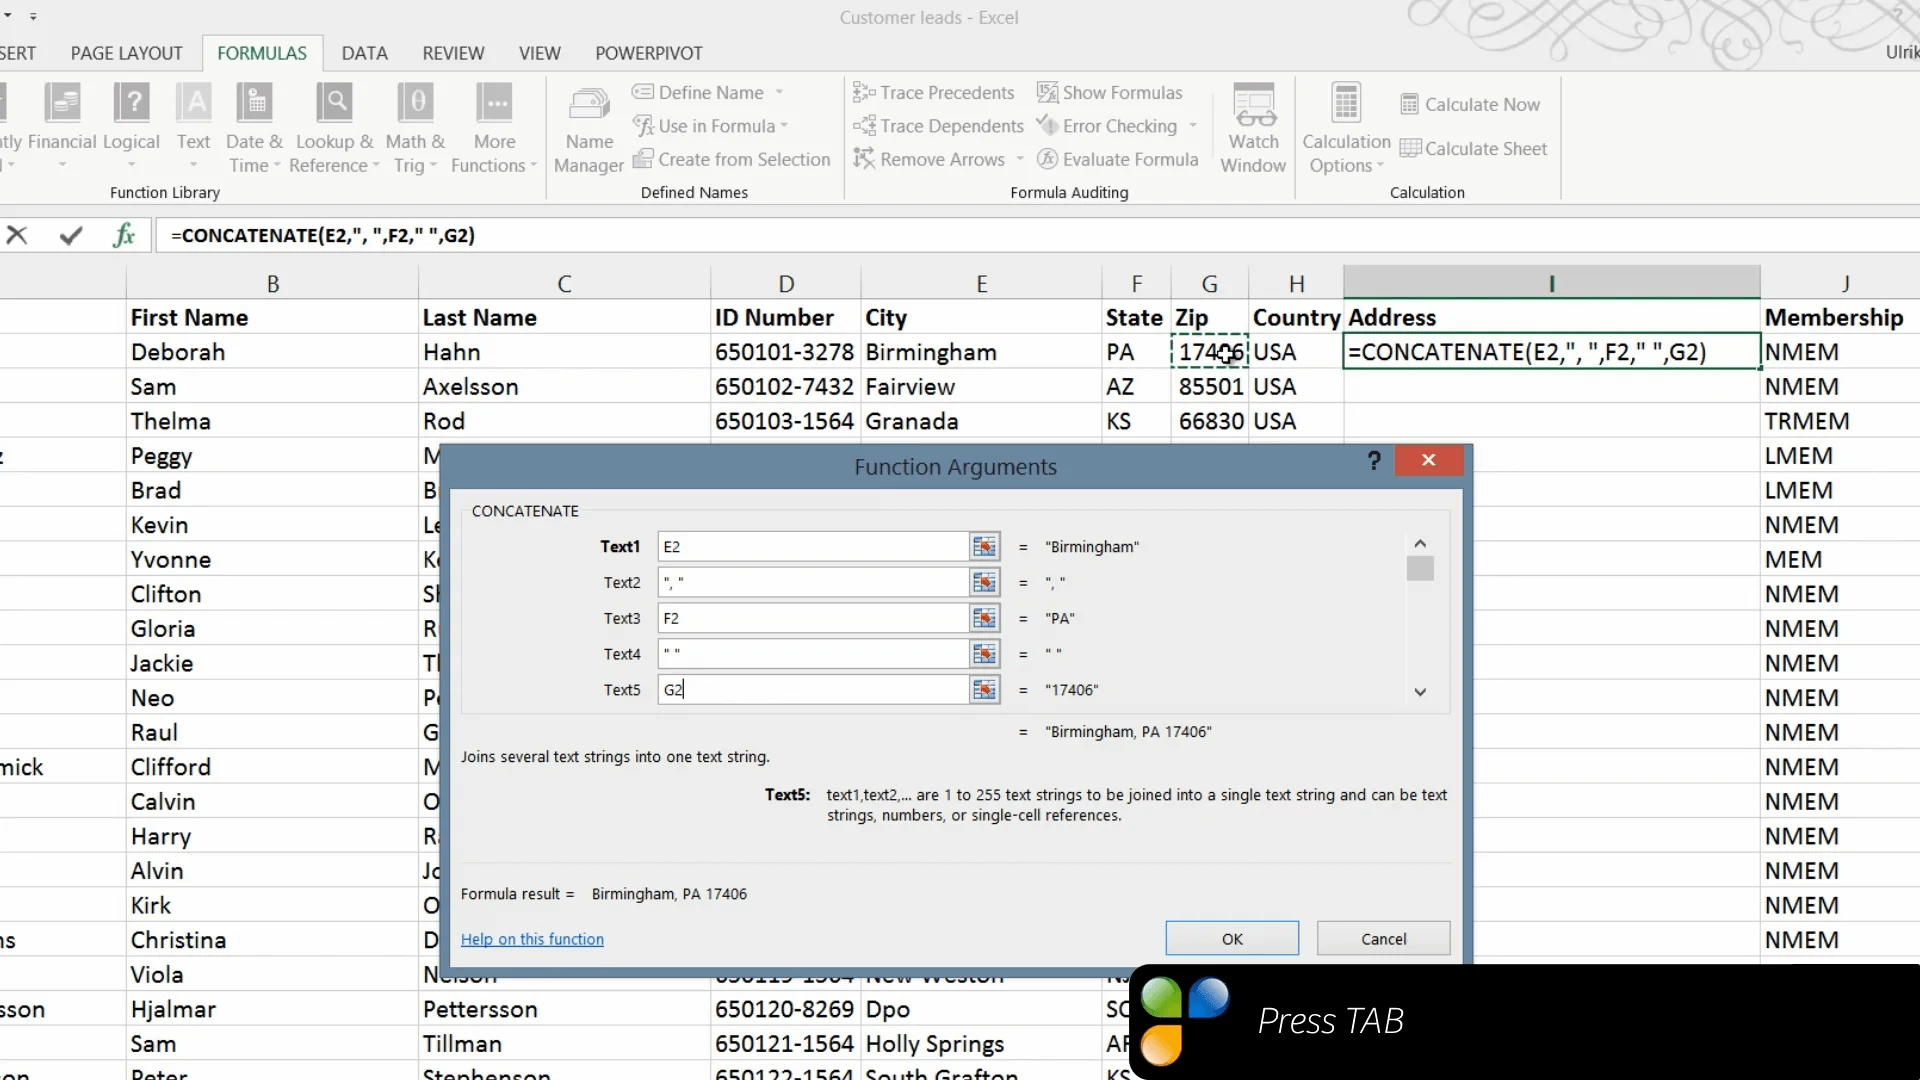Open the Help on this function link
The image size is (1920, 1080).
click(532, 939)
